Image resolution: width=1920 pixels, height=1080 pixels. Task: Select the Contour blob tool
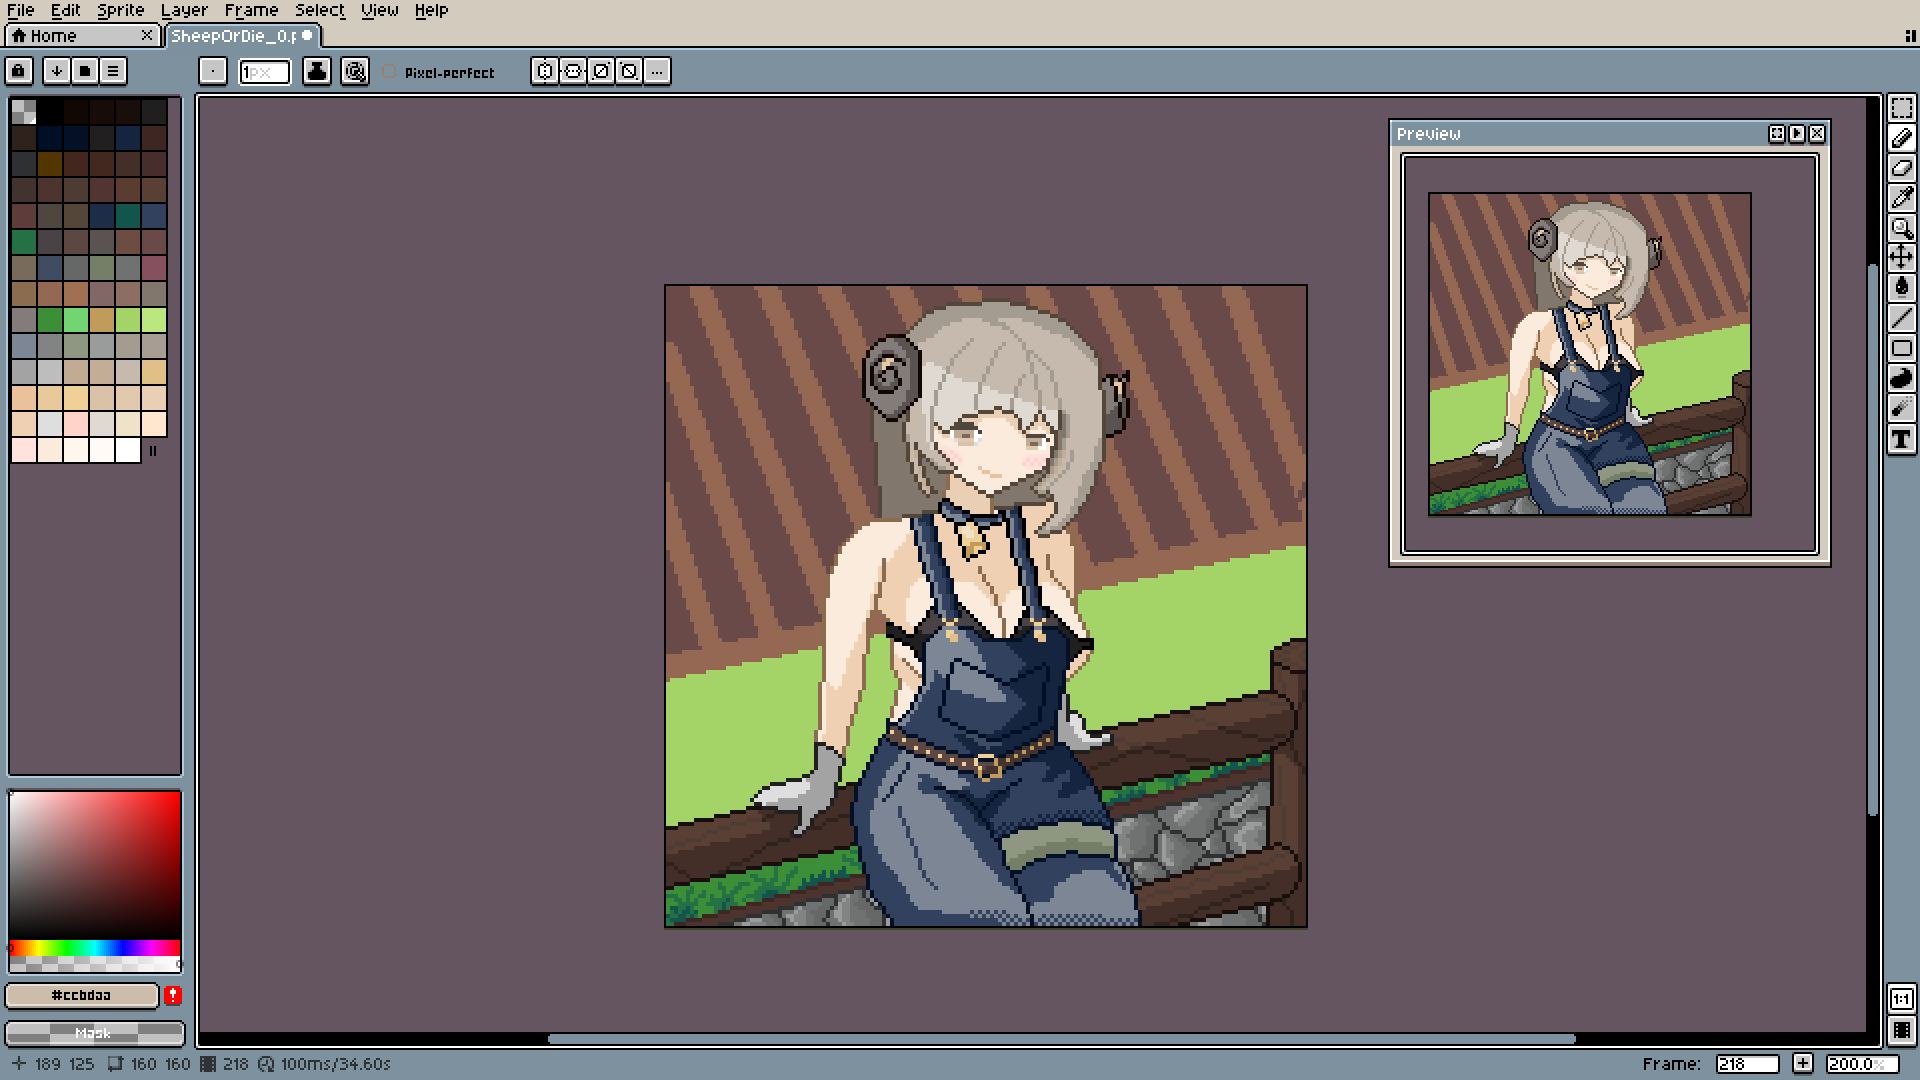(x=1901, y=378)
